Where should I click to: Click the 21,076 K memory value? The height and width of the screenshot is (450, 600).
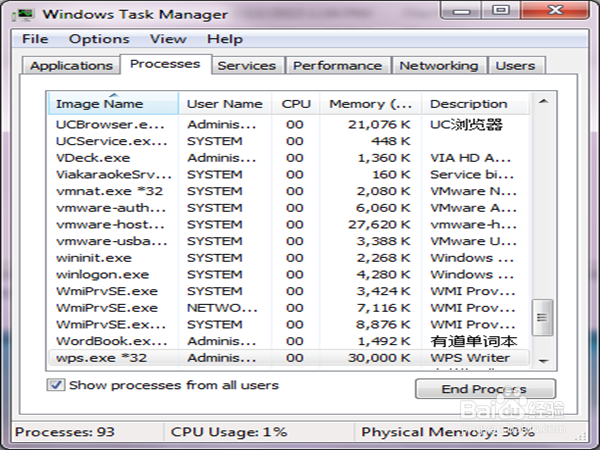pos(379,124)
